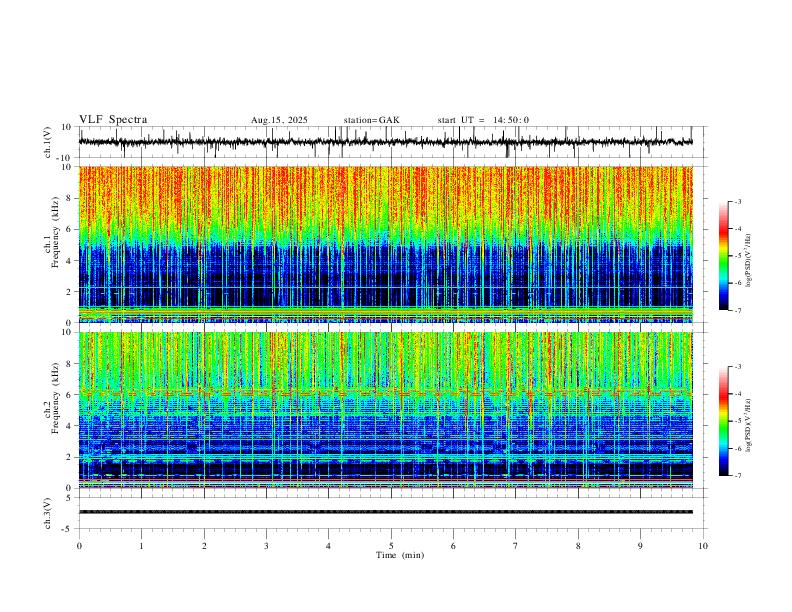Screen dimensions: 792x612
Task: Click the ch.2 spectrogram plot
Action: [385, 410]
